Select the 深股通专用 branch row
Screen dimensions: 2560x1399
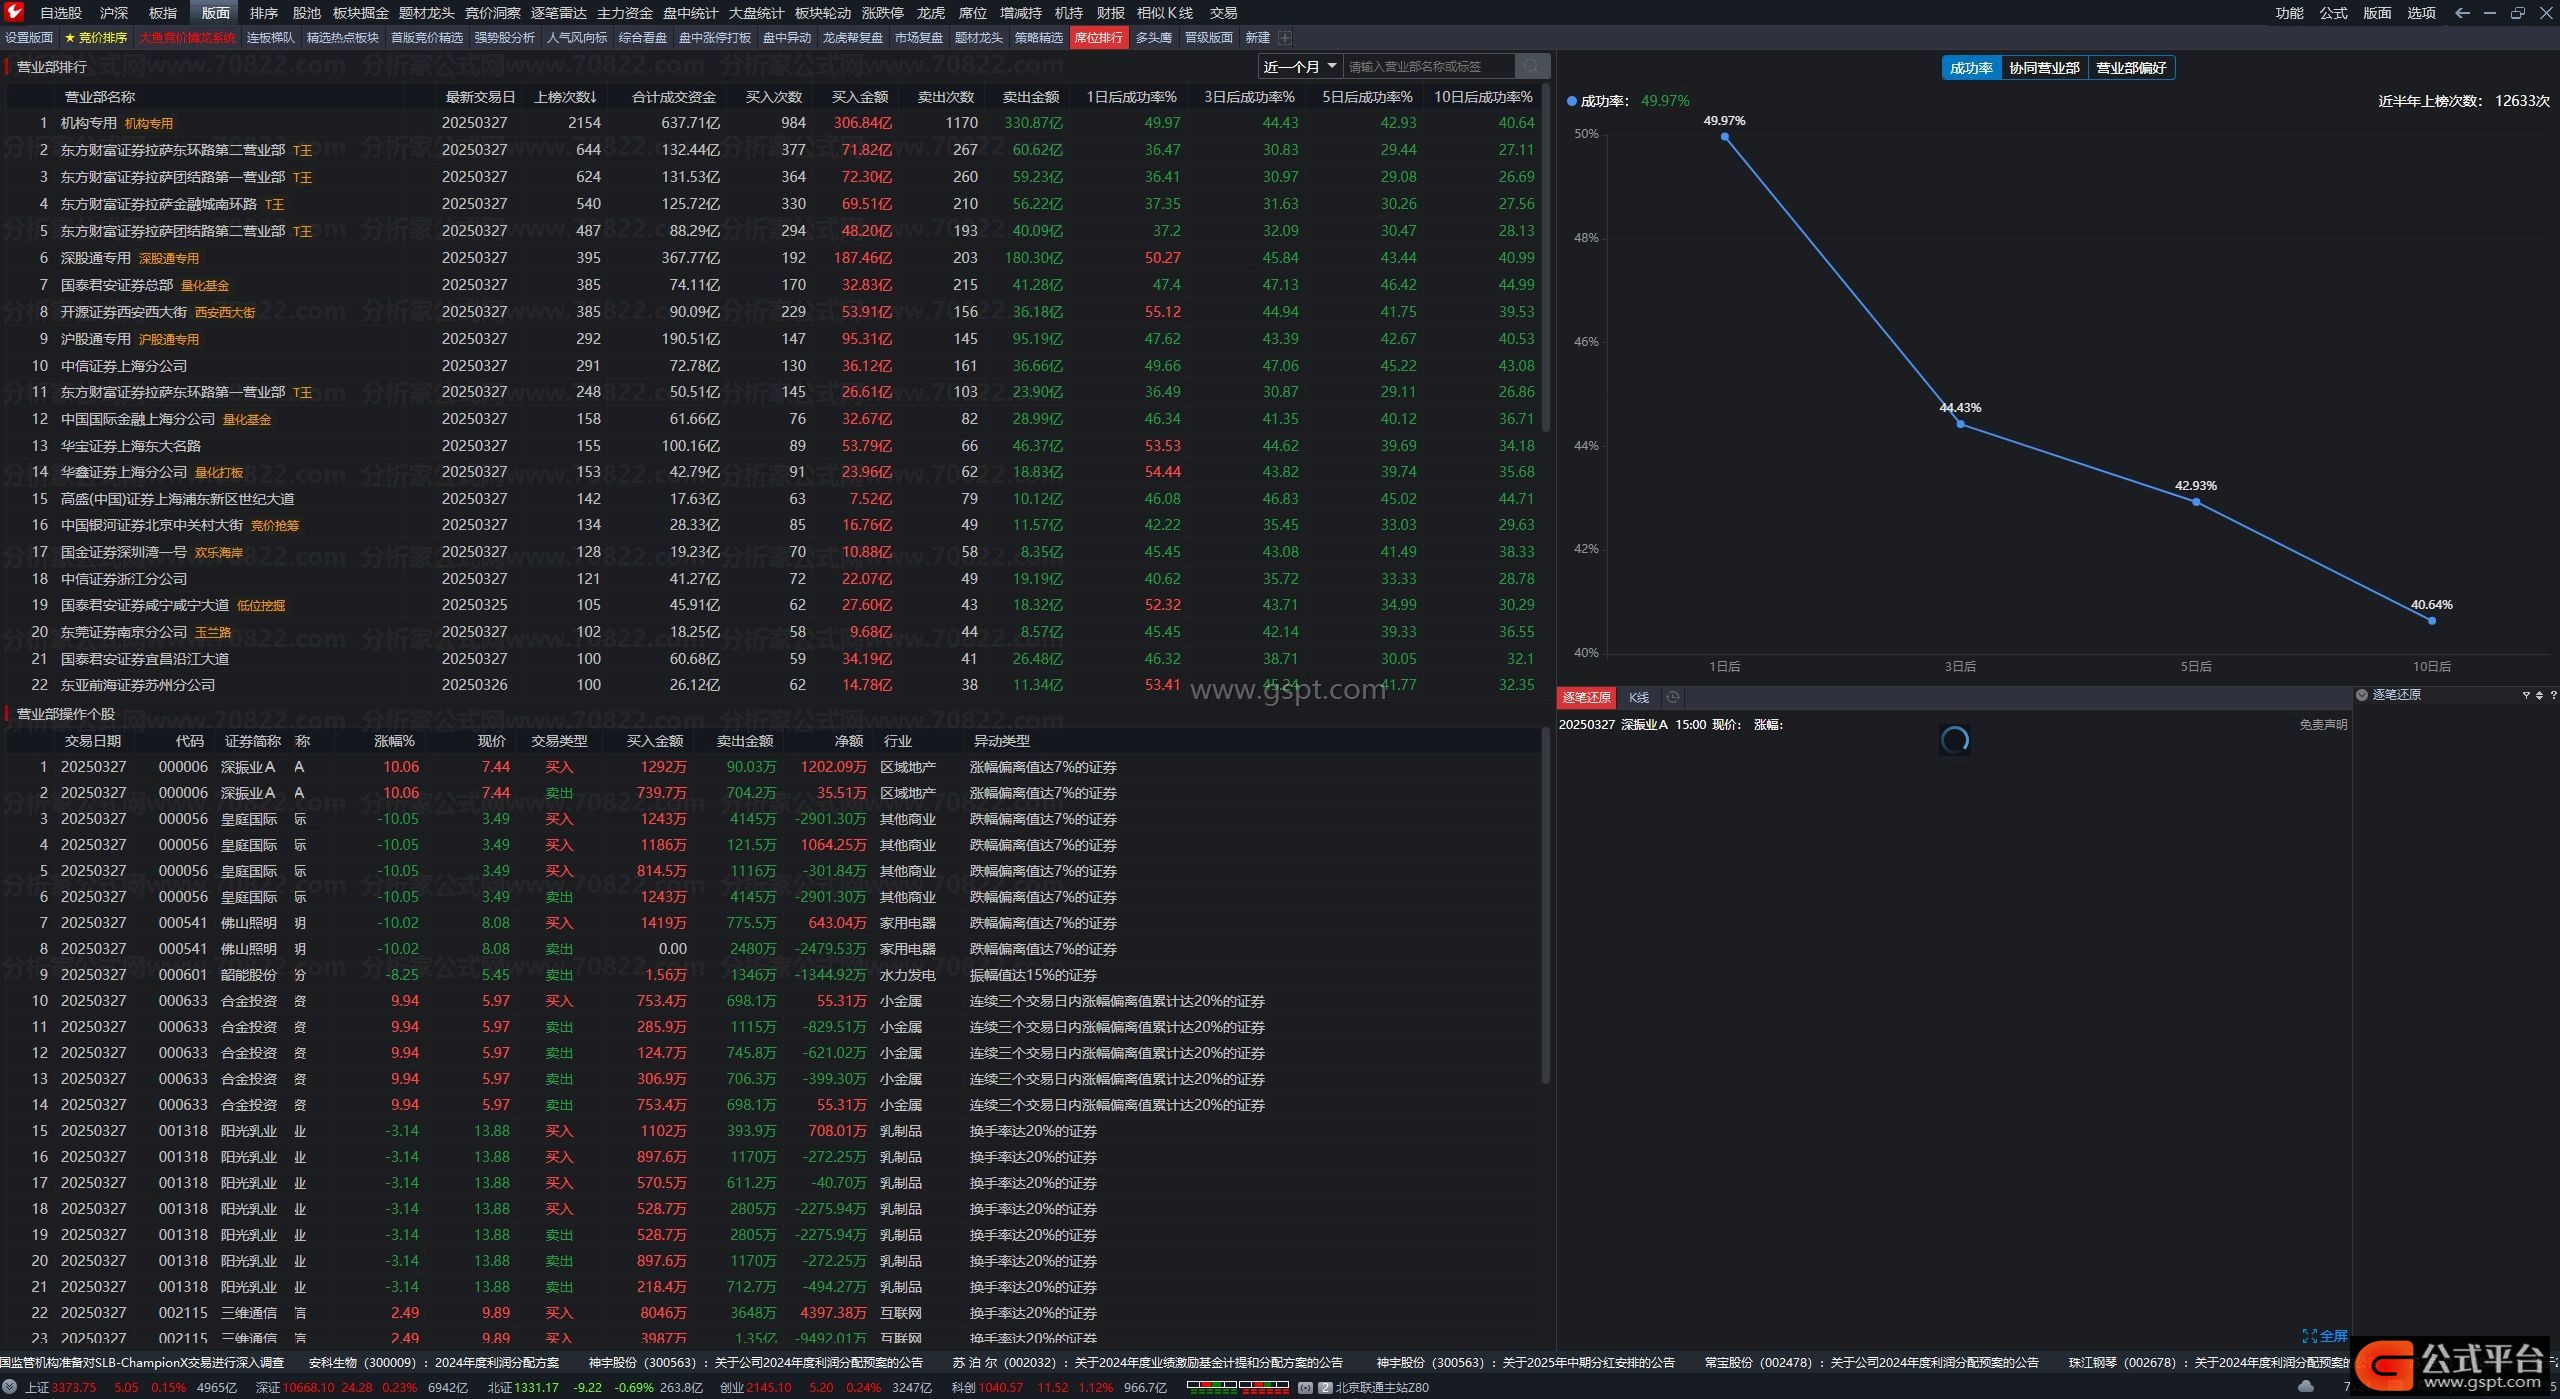[773, 258]
